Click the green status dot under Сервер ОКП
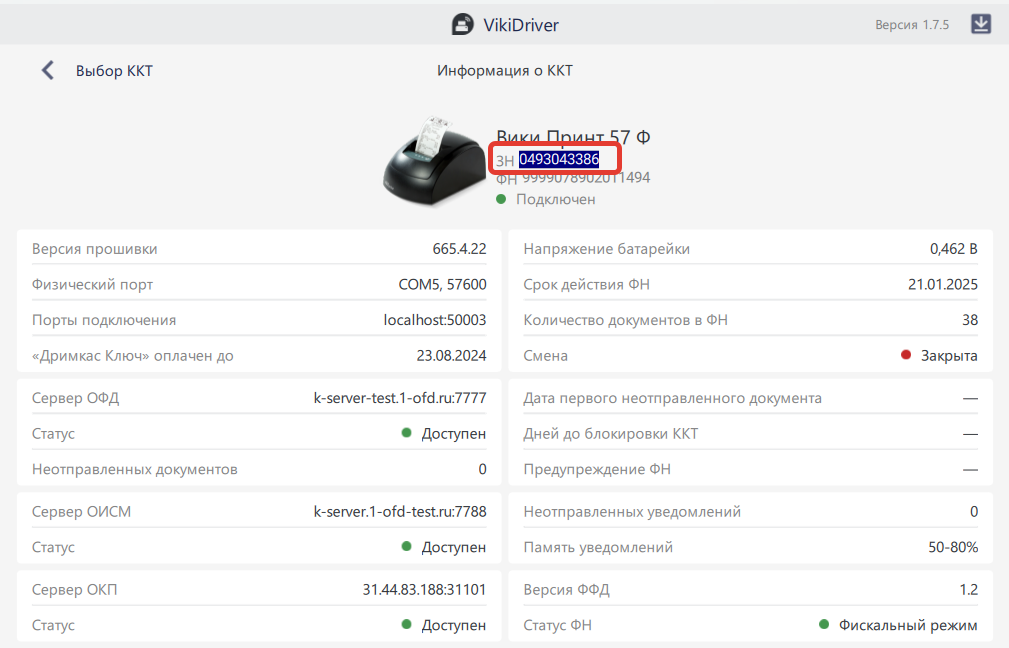This screenshot has height=648, width=1009. click(x=407, y=625)
